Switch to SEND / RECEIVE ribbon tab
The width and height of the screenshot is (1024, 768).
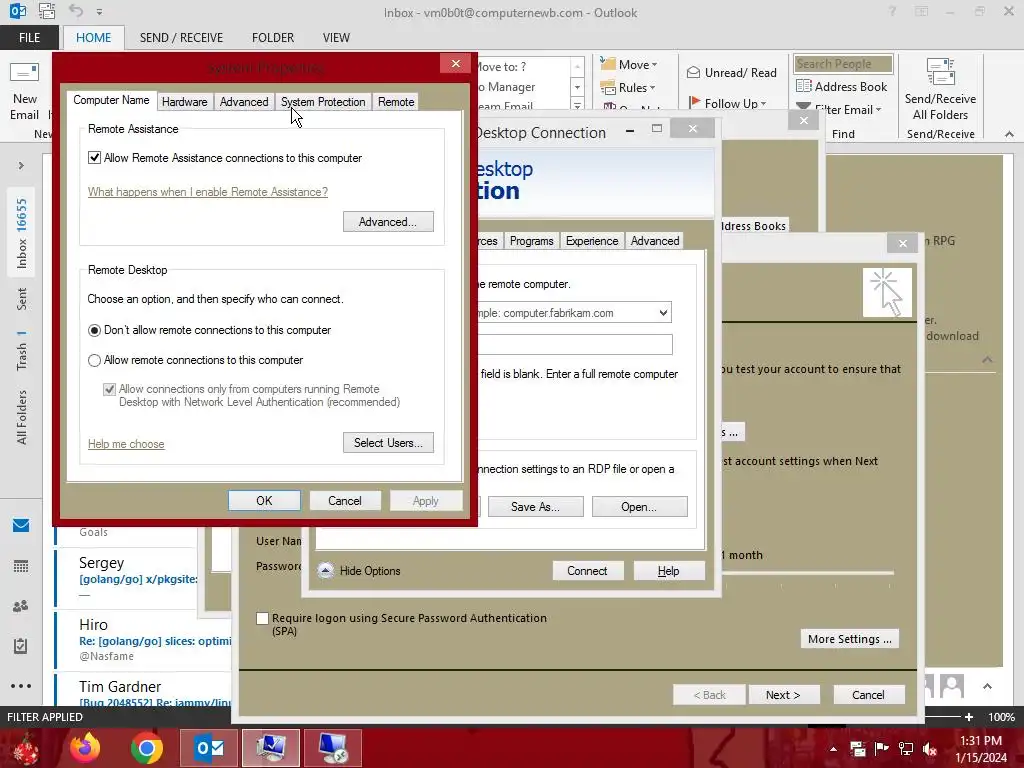click(x=181, y=37)
